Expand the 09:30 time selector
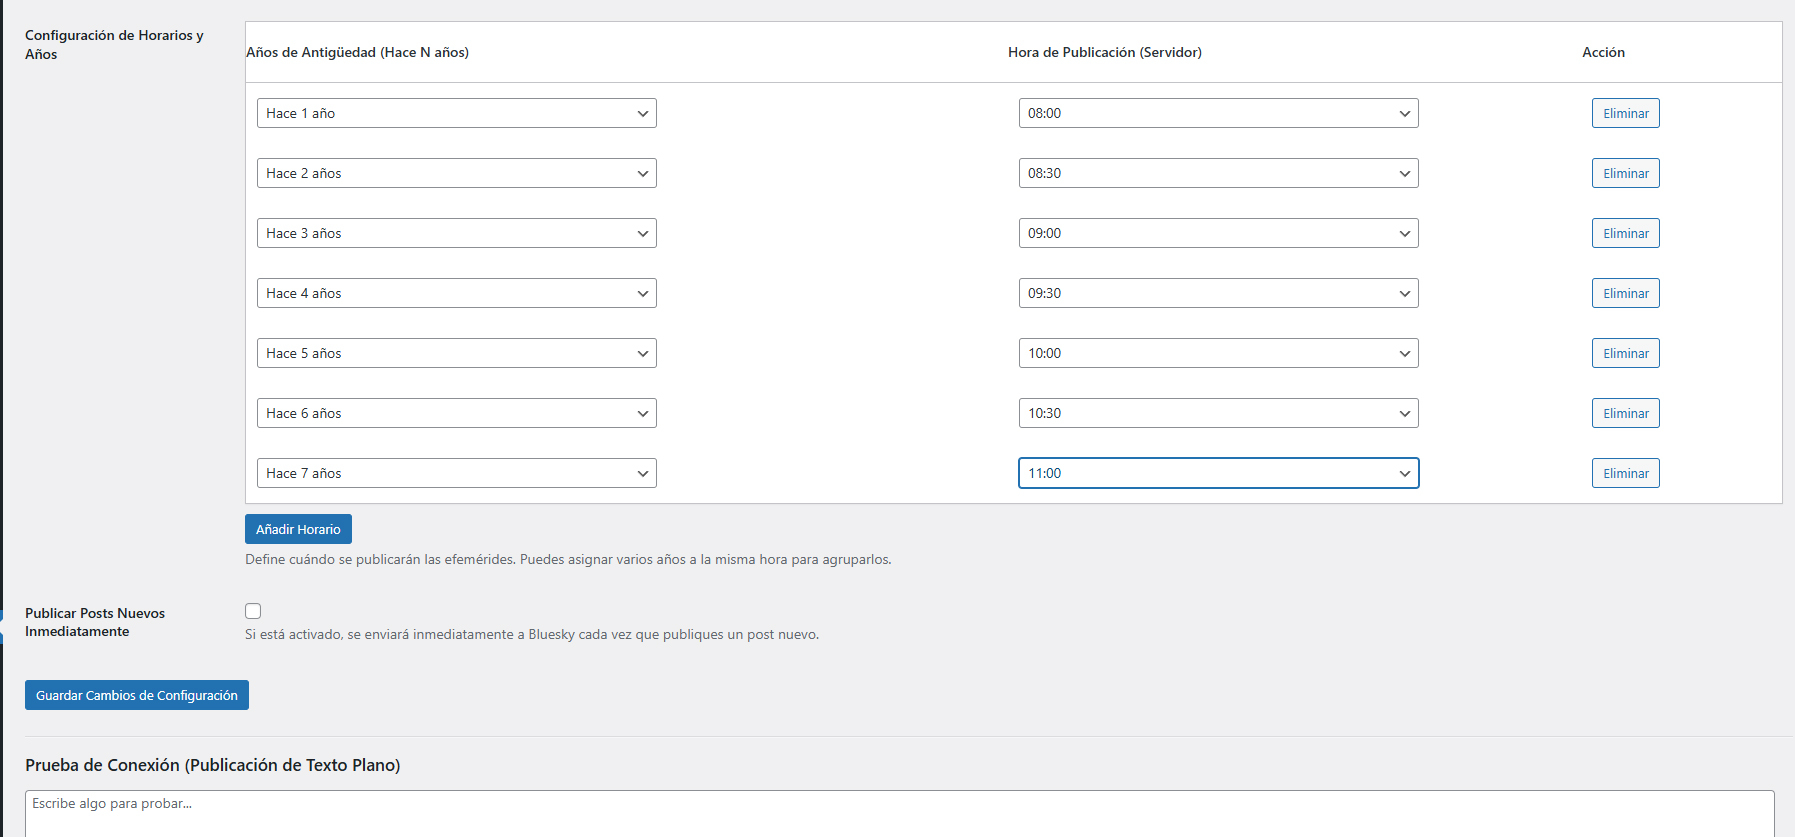Screen dimensions: 1795x837 point(1218,293)
